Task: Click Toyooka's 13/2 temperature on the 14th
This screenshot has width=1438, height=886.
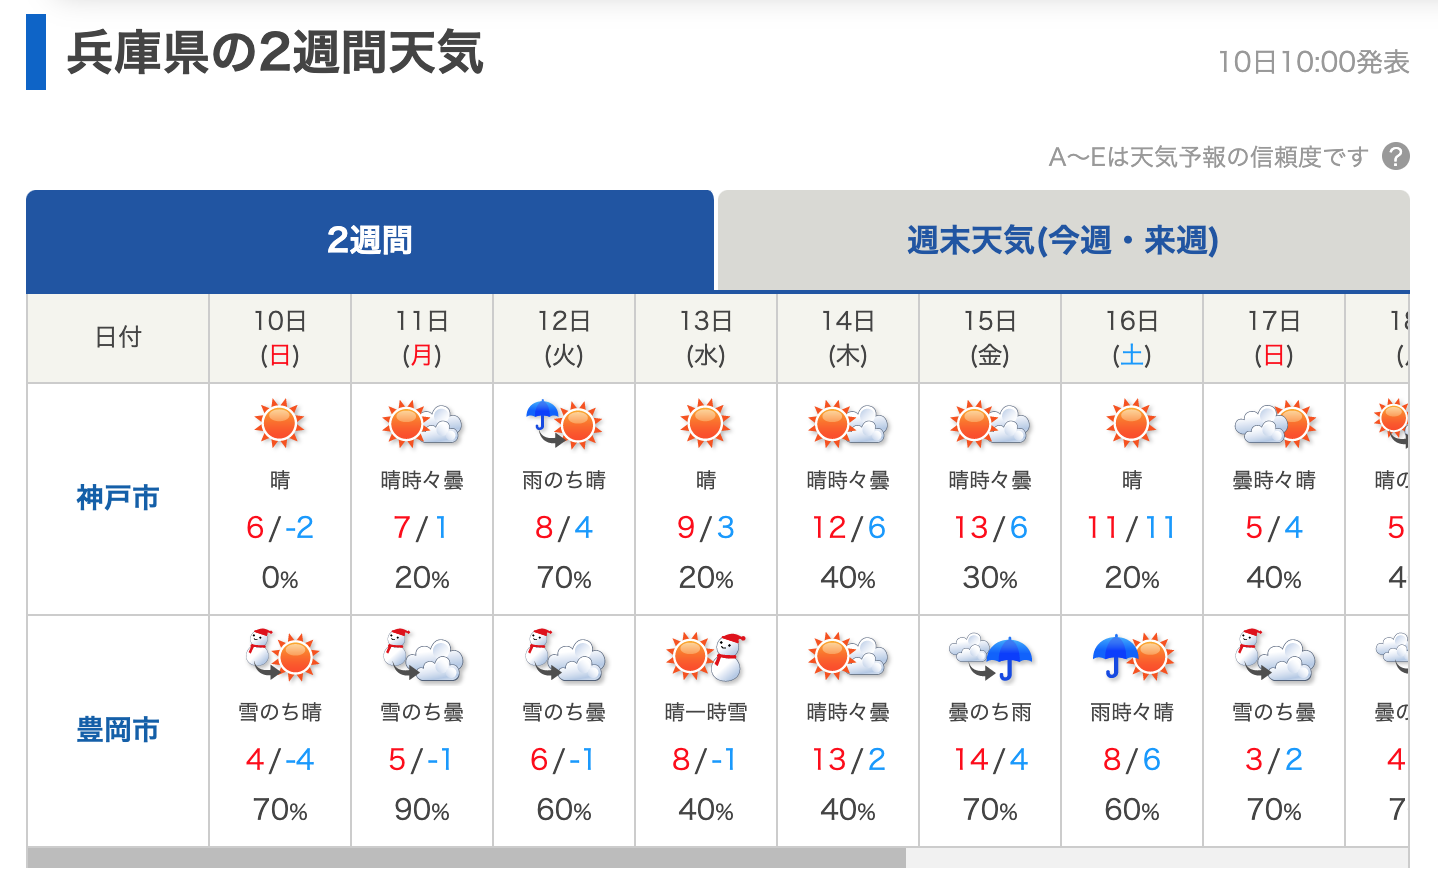Action: pos(848,760)
